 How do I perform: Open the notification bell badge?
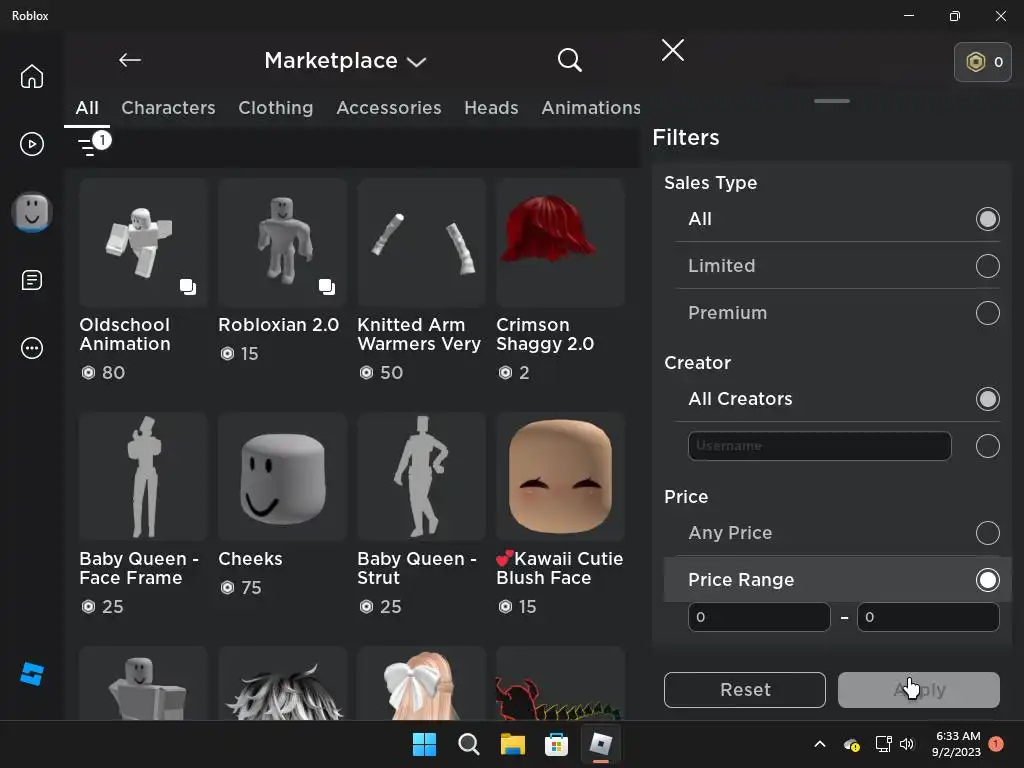click(996, 744)
